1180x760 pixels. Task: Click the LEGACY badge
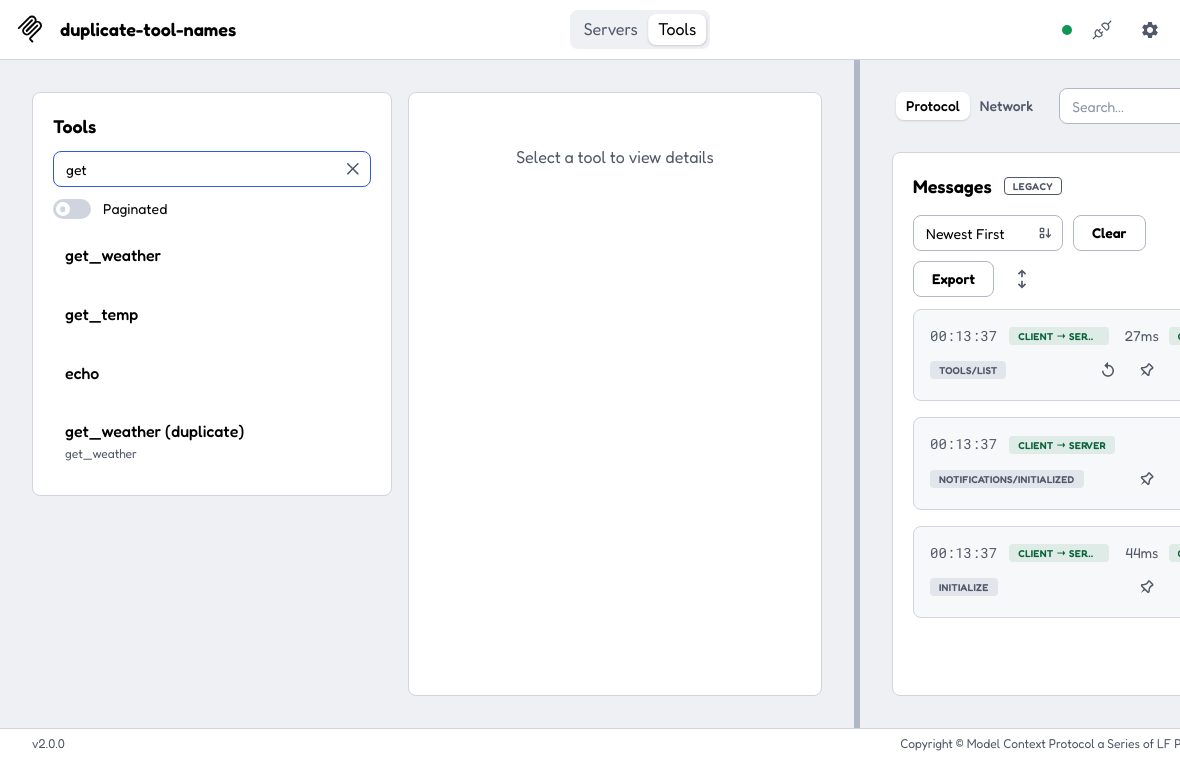(1032, 187)
